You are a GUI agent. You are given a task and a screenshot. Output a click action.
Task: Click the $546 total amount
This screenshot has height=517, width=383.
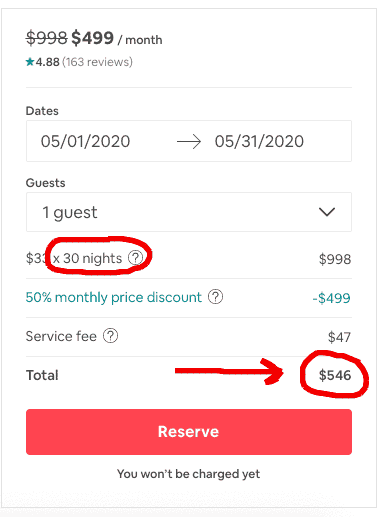pos(335,375)
